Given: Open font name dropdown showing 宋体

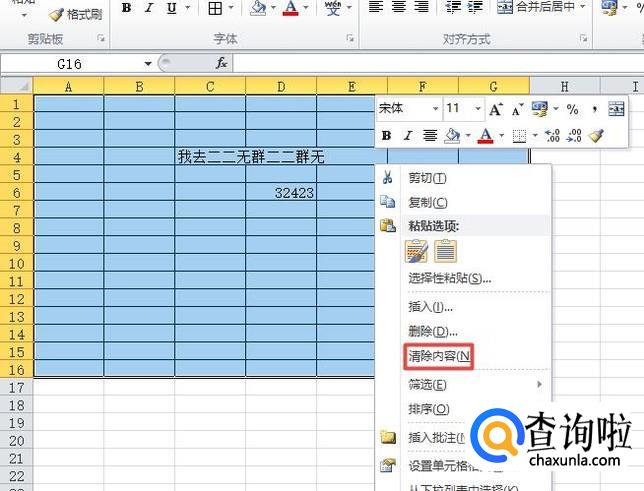Looking at the screenshot, I should click(409, 109).
